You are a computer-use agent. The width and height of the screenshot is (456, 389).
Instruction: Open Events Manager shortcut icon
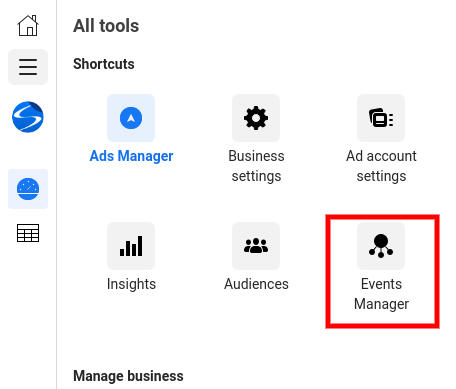click(381, 246)
